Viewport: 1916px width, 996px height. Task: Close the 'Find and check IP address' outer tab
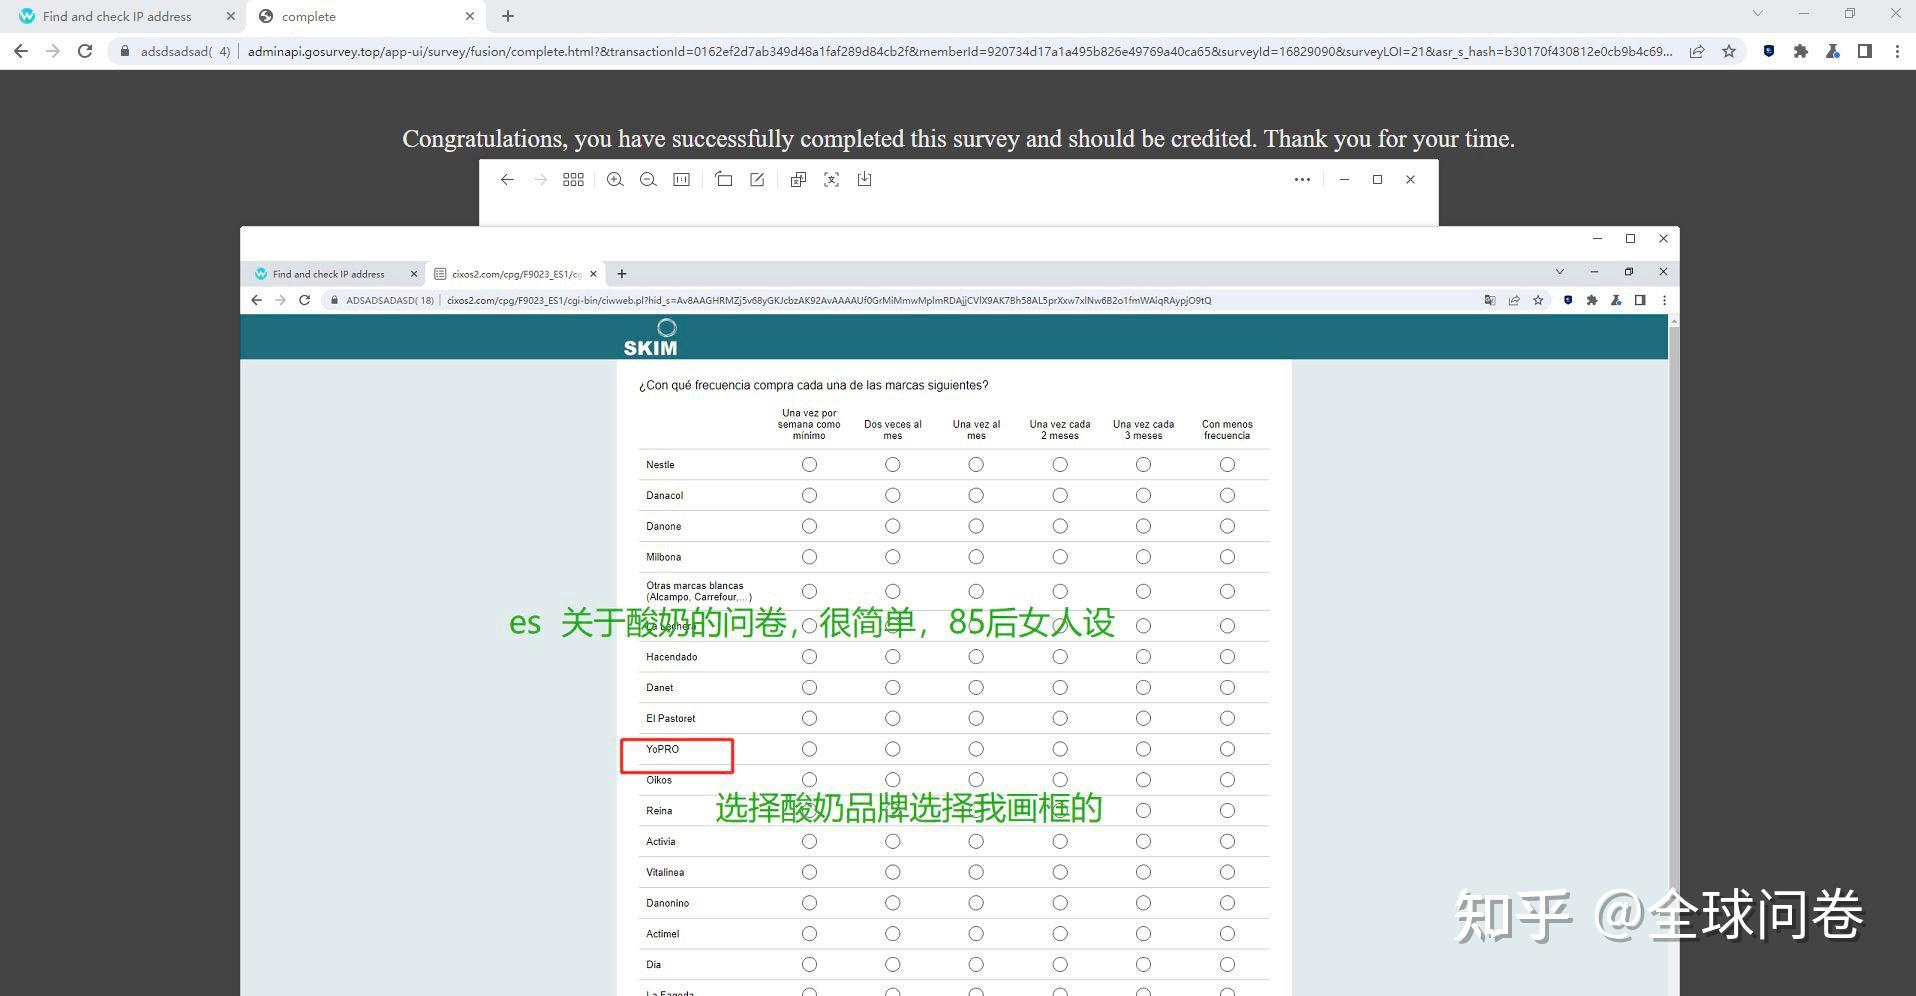pos(231,16)
